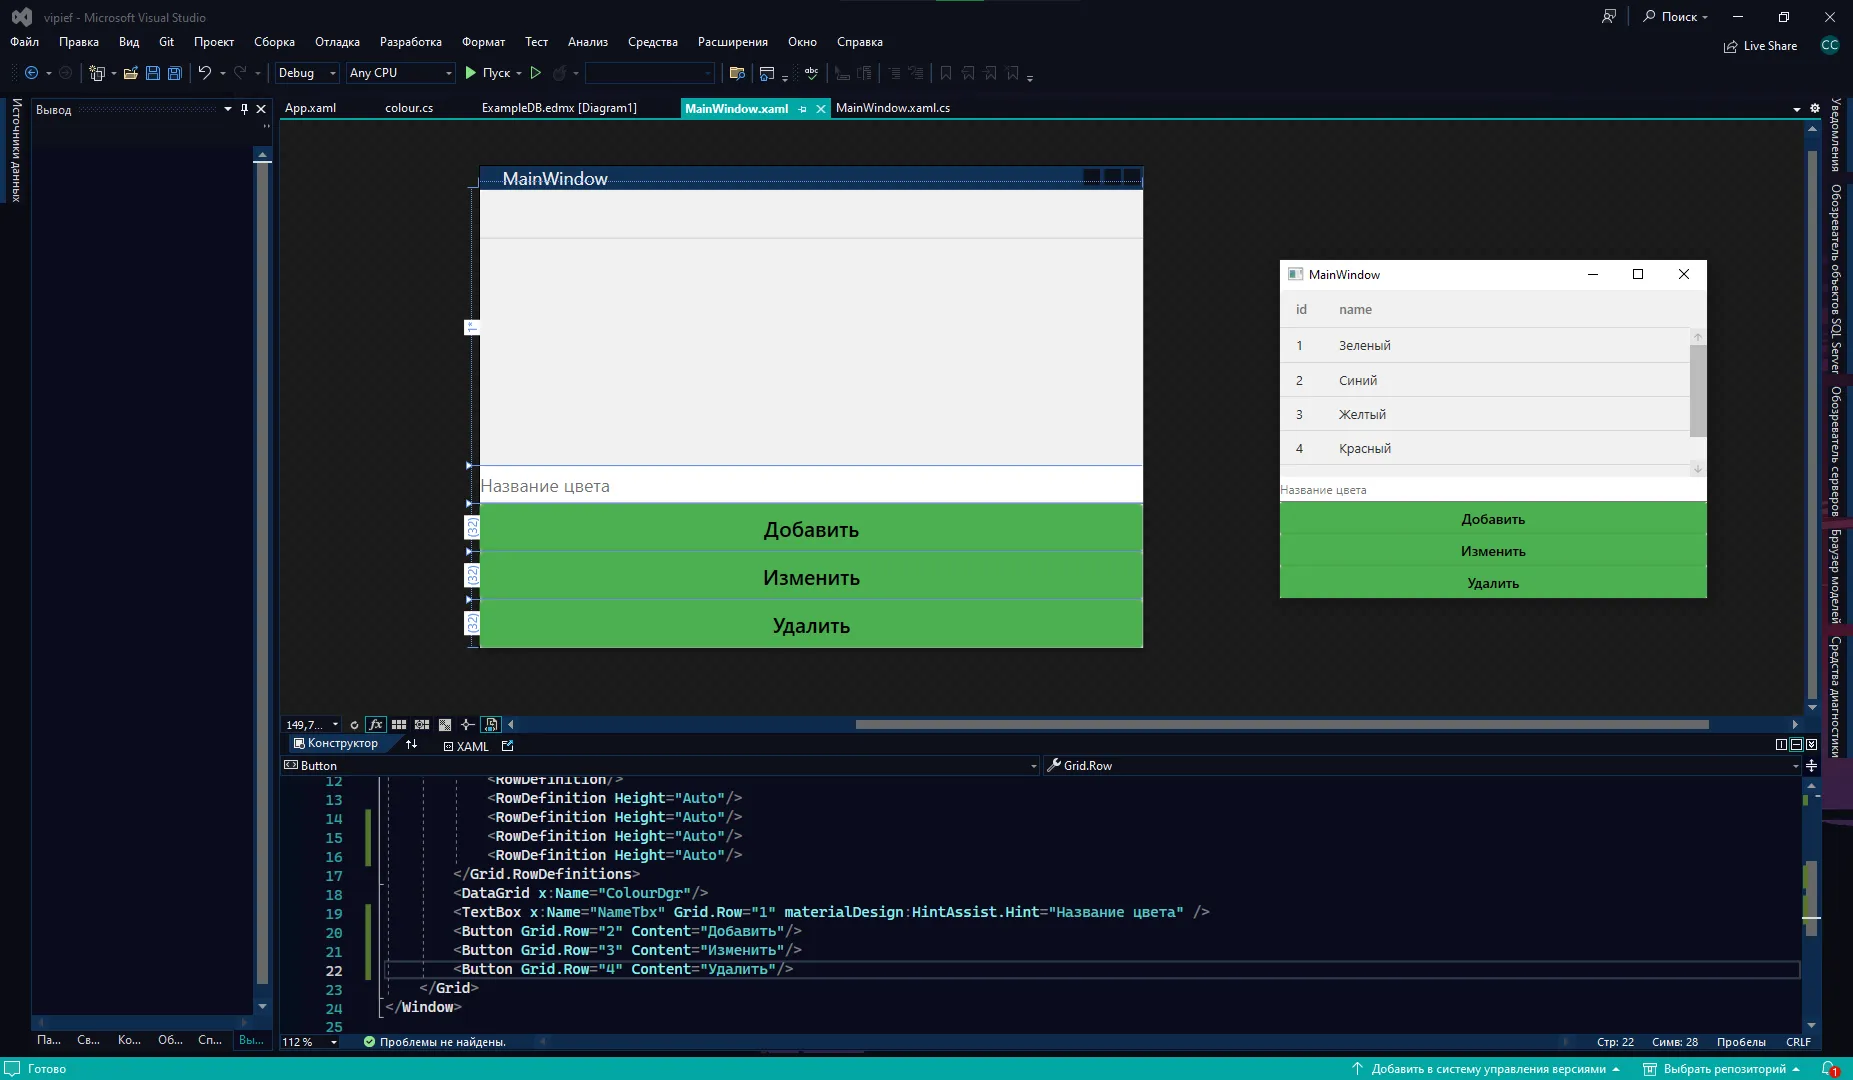Click vertical split pane icon

[1781, 745]
